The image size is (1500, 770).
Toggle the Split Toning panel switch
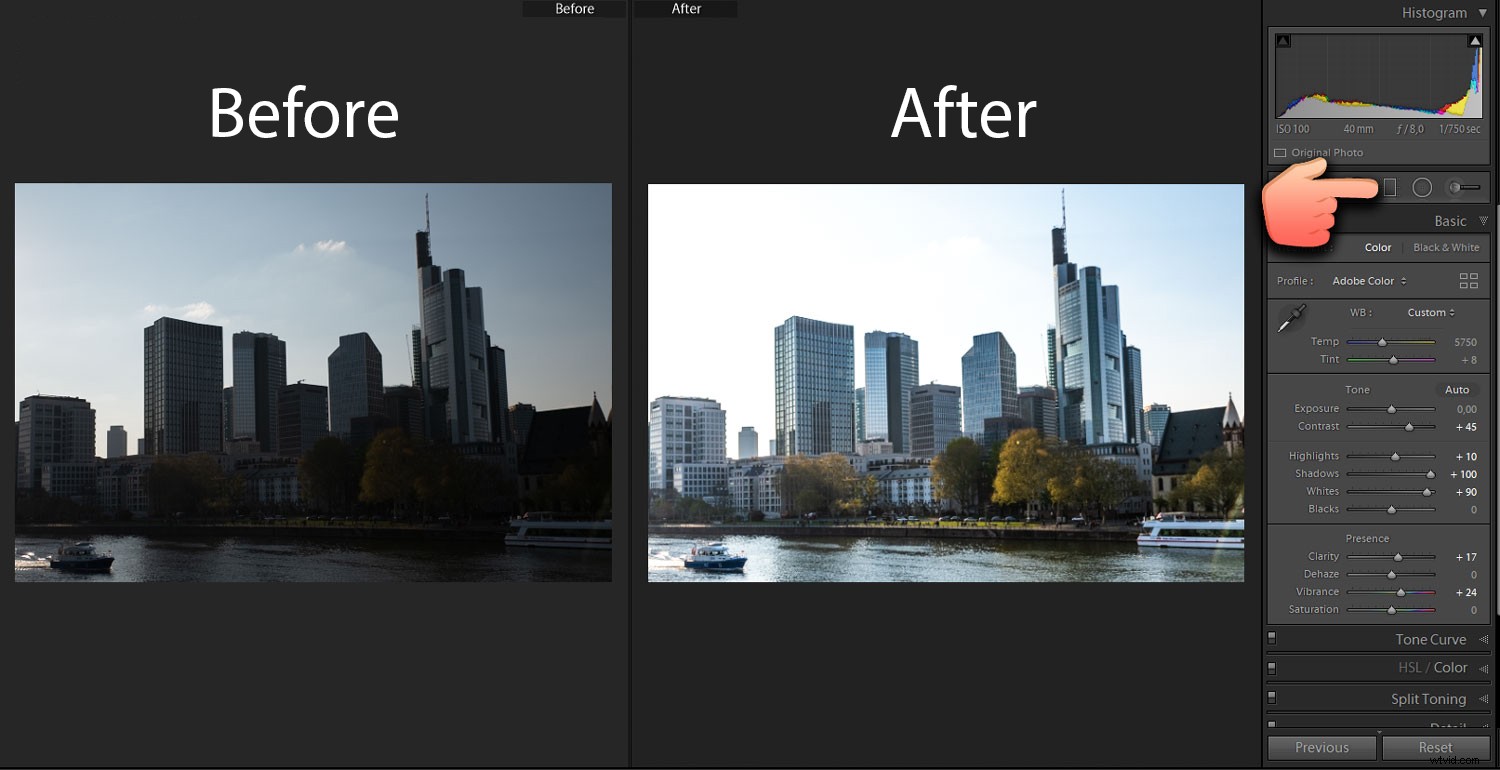point(1272,697)
